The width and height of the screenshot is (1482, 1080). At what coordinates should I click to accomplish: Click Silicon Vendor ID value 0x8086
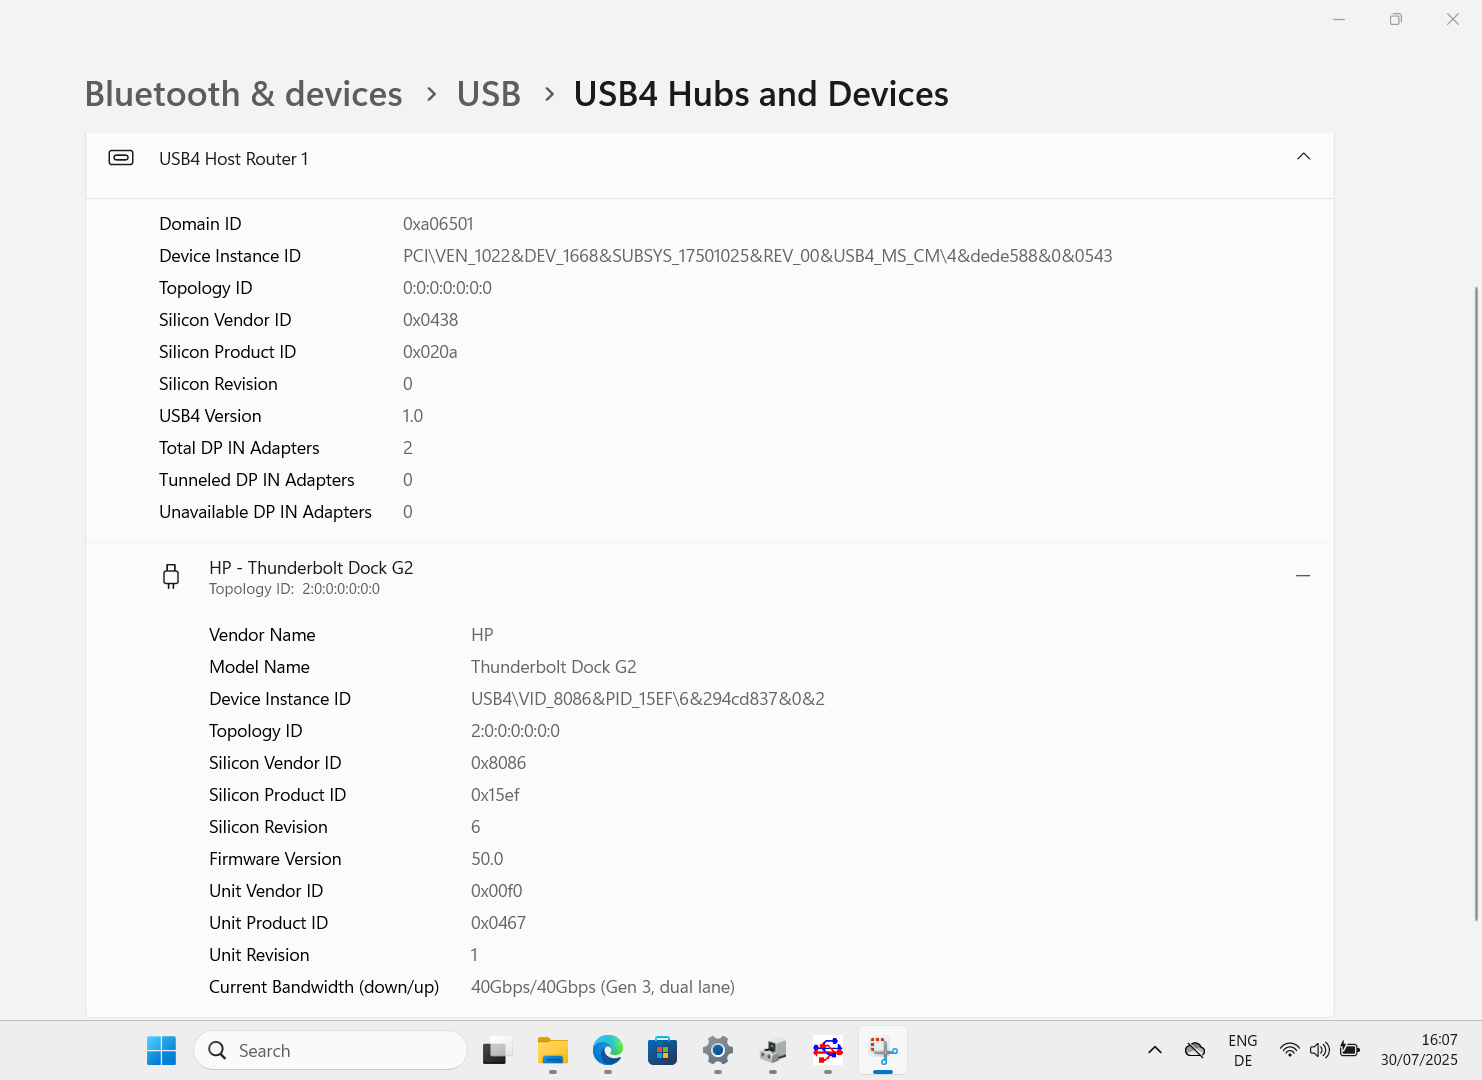click(x=498, y=763)
